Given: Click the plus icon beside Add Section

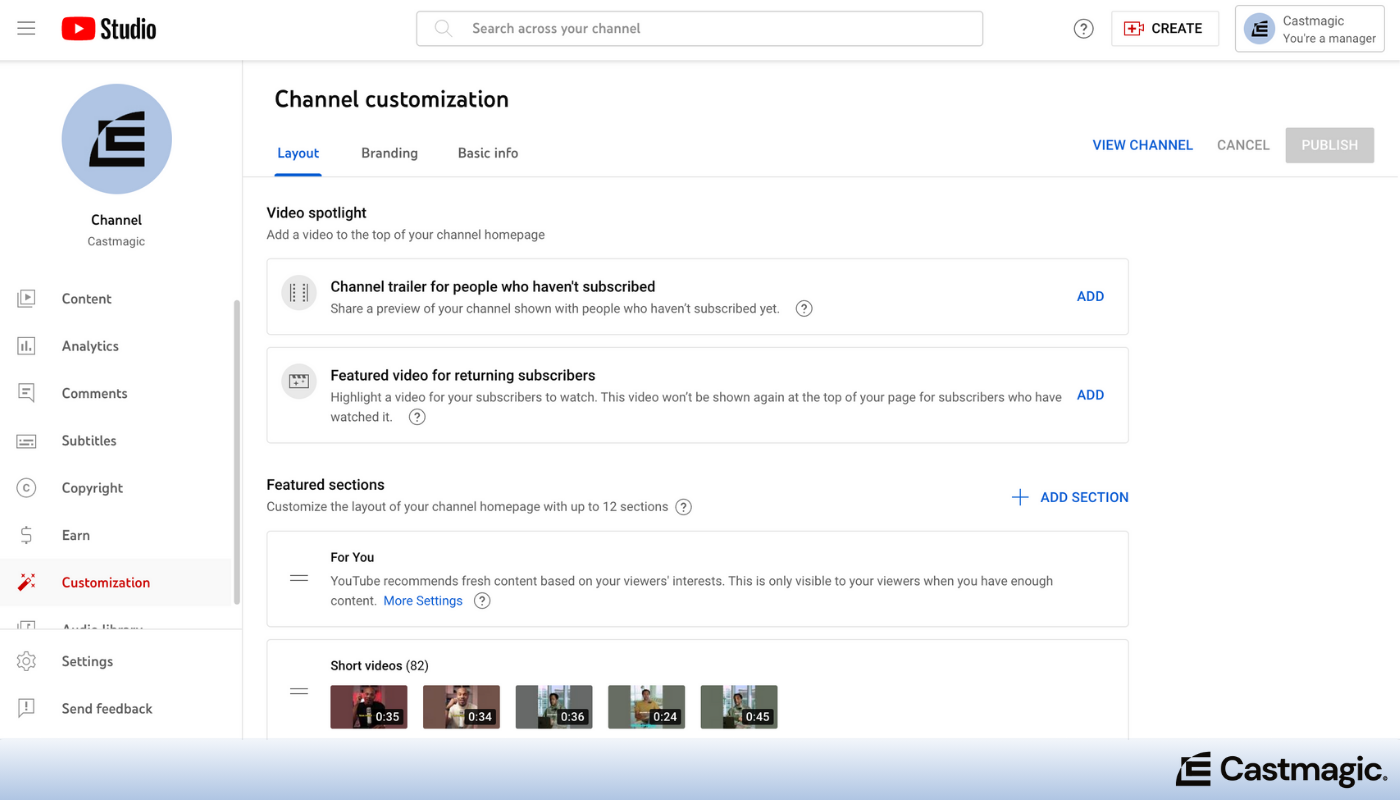Looking at the screenshot, I should 1020,497.
